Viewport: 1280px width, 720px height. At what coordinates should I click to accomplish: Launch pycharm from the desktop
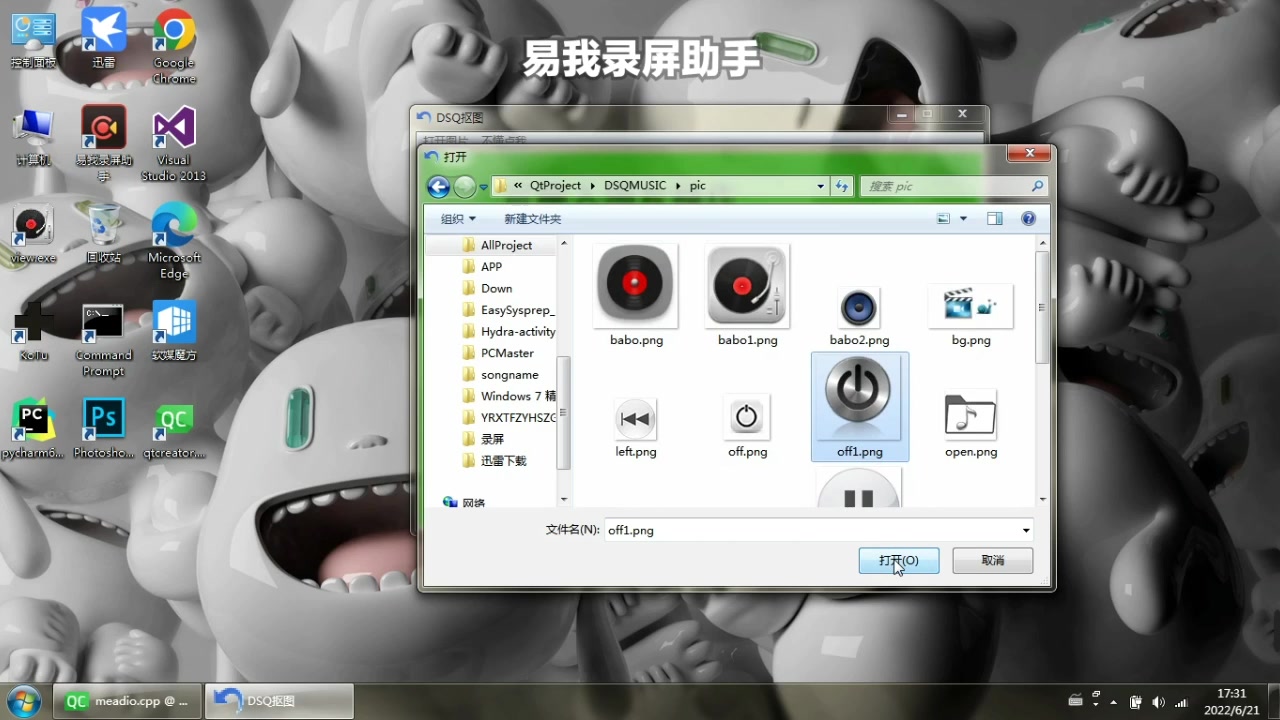pos(33,420)
